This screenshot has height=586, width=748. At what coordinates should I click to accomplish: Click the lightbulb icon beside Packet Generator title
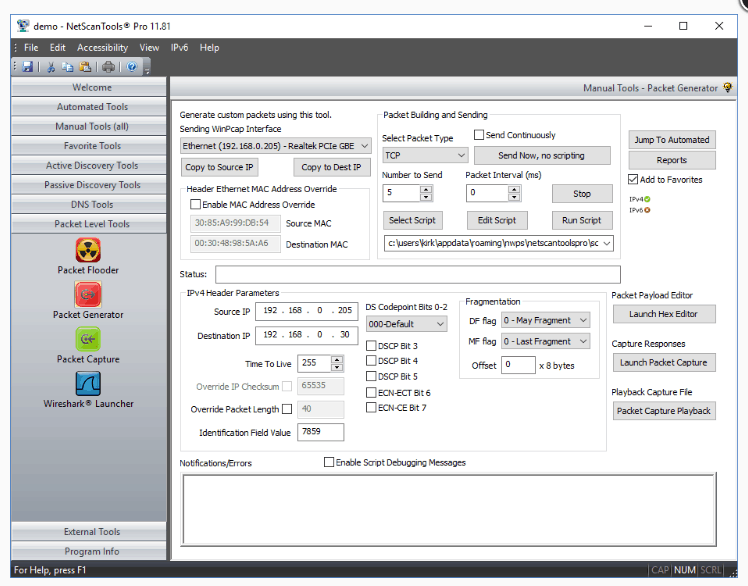(x=727, y=88)
